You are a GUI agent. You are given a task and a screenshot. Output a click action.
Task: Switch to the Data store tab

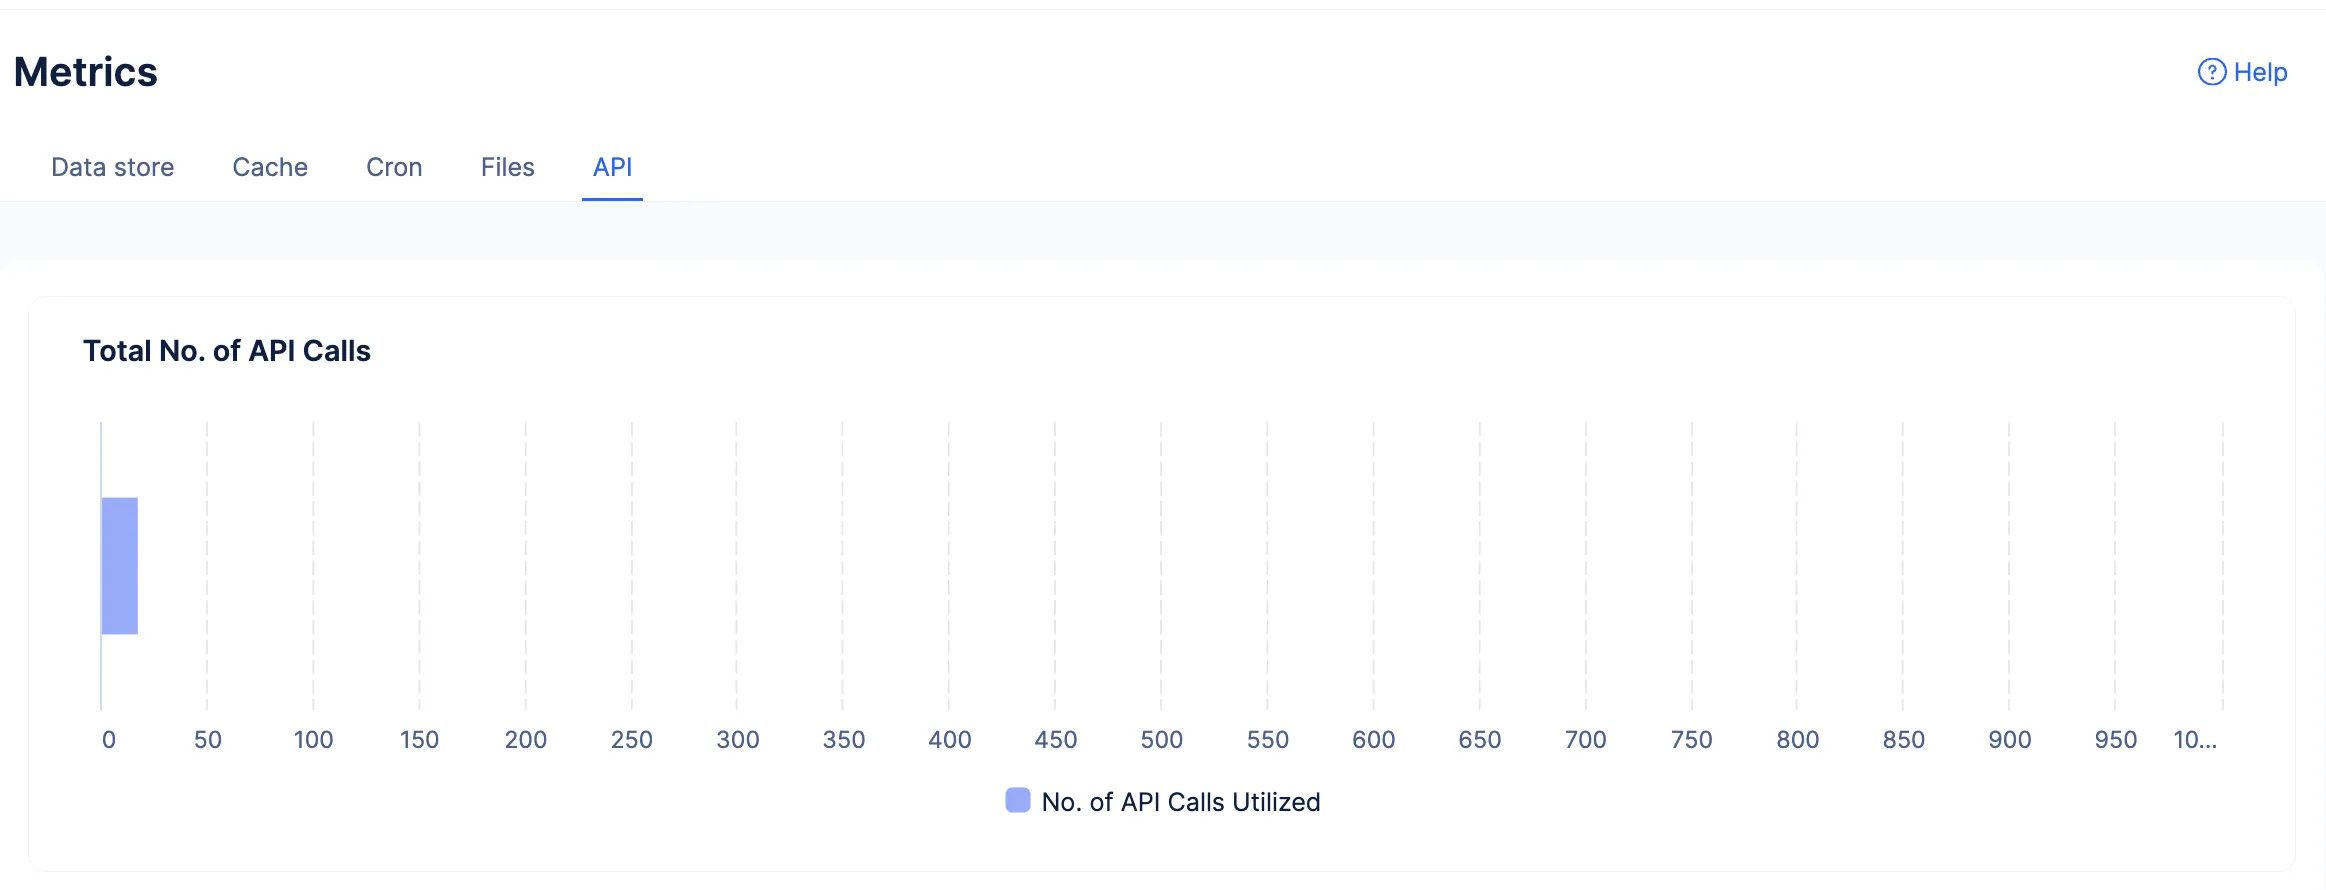coord(113,167)
